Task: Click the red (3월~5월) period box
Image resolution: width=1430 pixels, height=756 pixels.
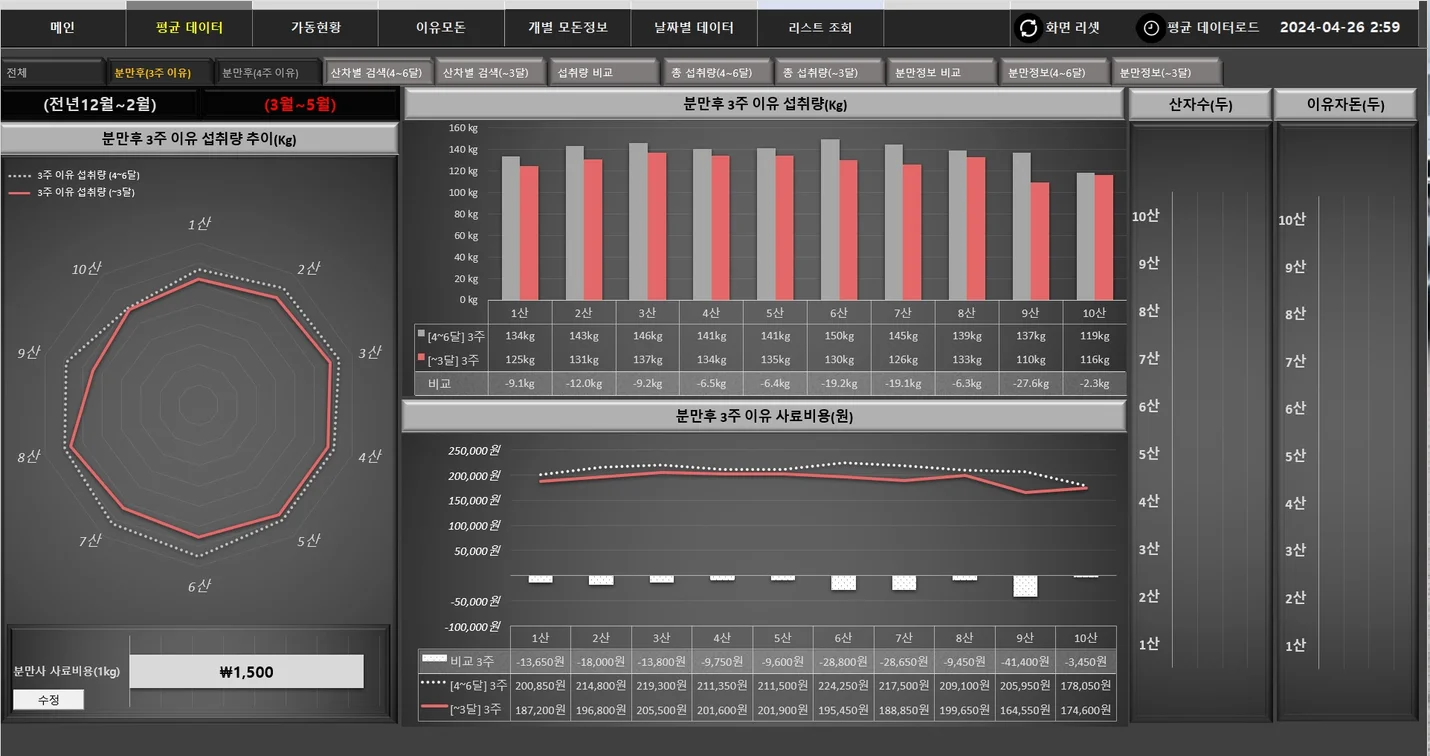Action: click(x=300, y=103)
